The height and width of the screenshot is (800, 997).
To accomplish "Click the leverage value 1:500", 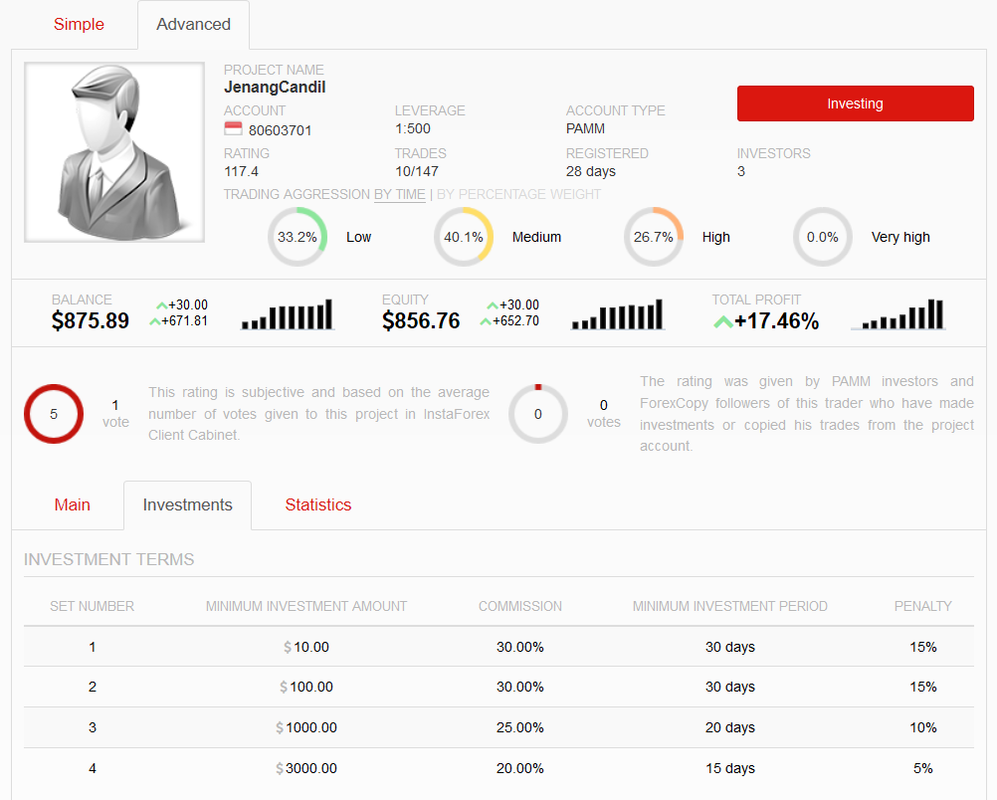I will point(413,128).
